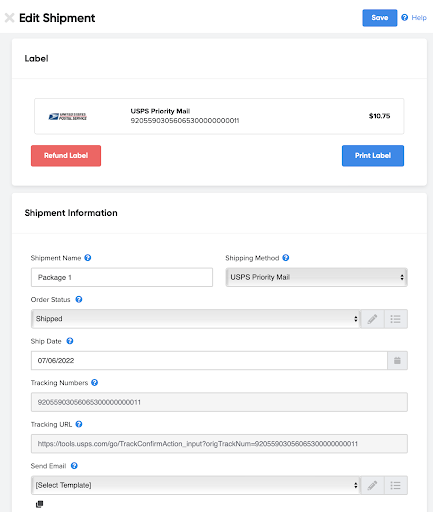Click the Help question mark icon
This screenshot has height=512, width=433.
click(404, 18)
